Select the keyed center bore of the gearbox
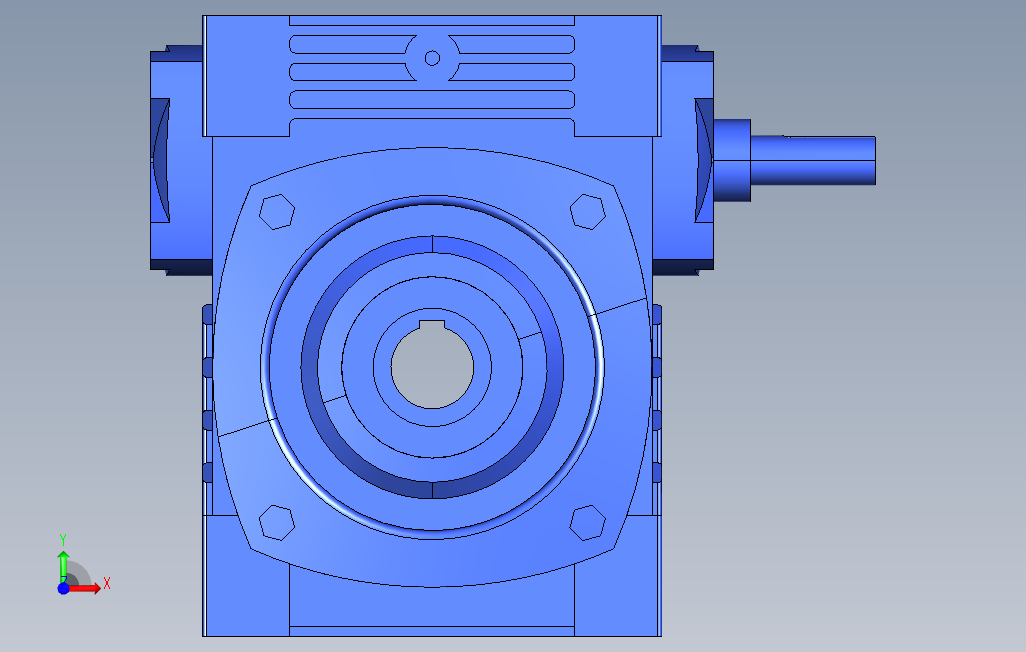The height and width of the screenshot is (652, 1026). point(432,365)
